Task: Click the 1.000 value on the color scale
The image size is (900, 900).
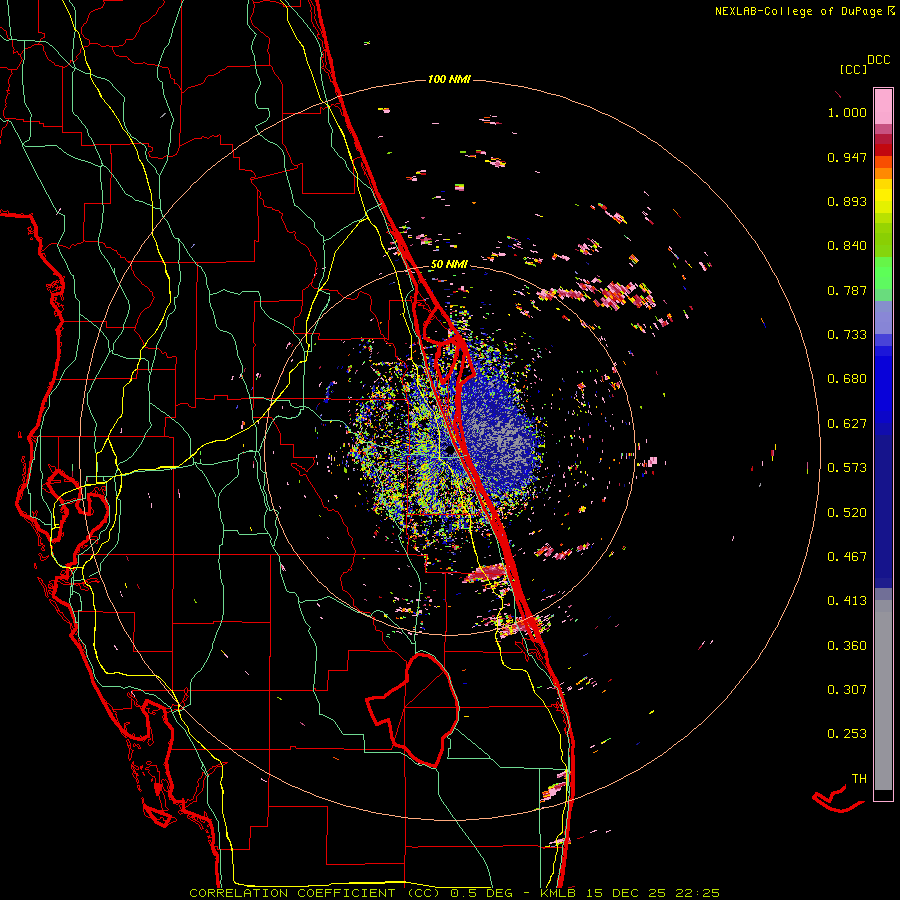Action: pyautogui.click(x=847, y=112)
